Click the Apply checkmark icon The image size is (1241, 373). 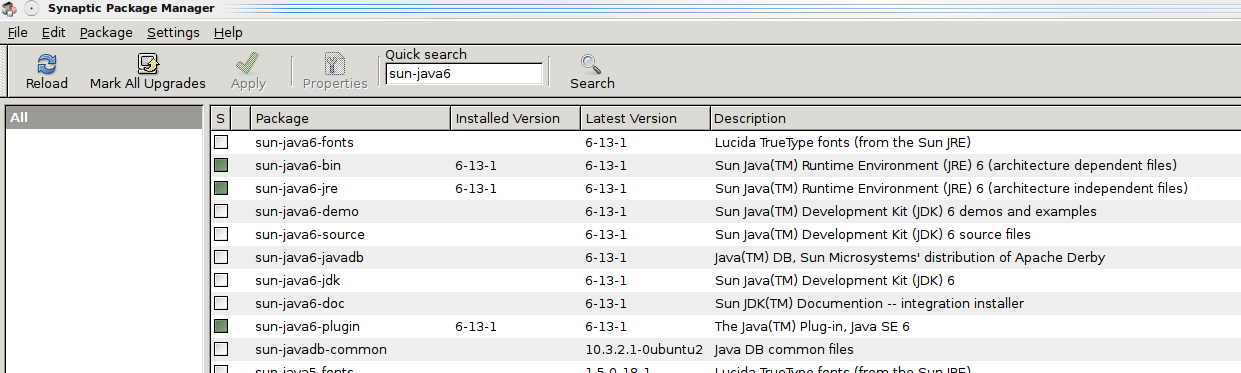[248, 64]
